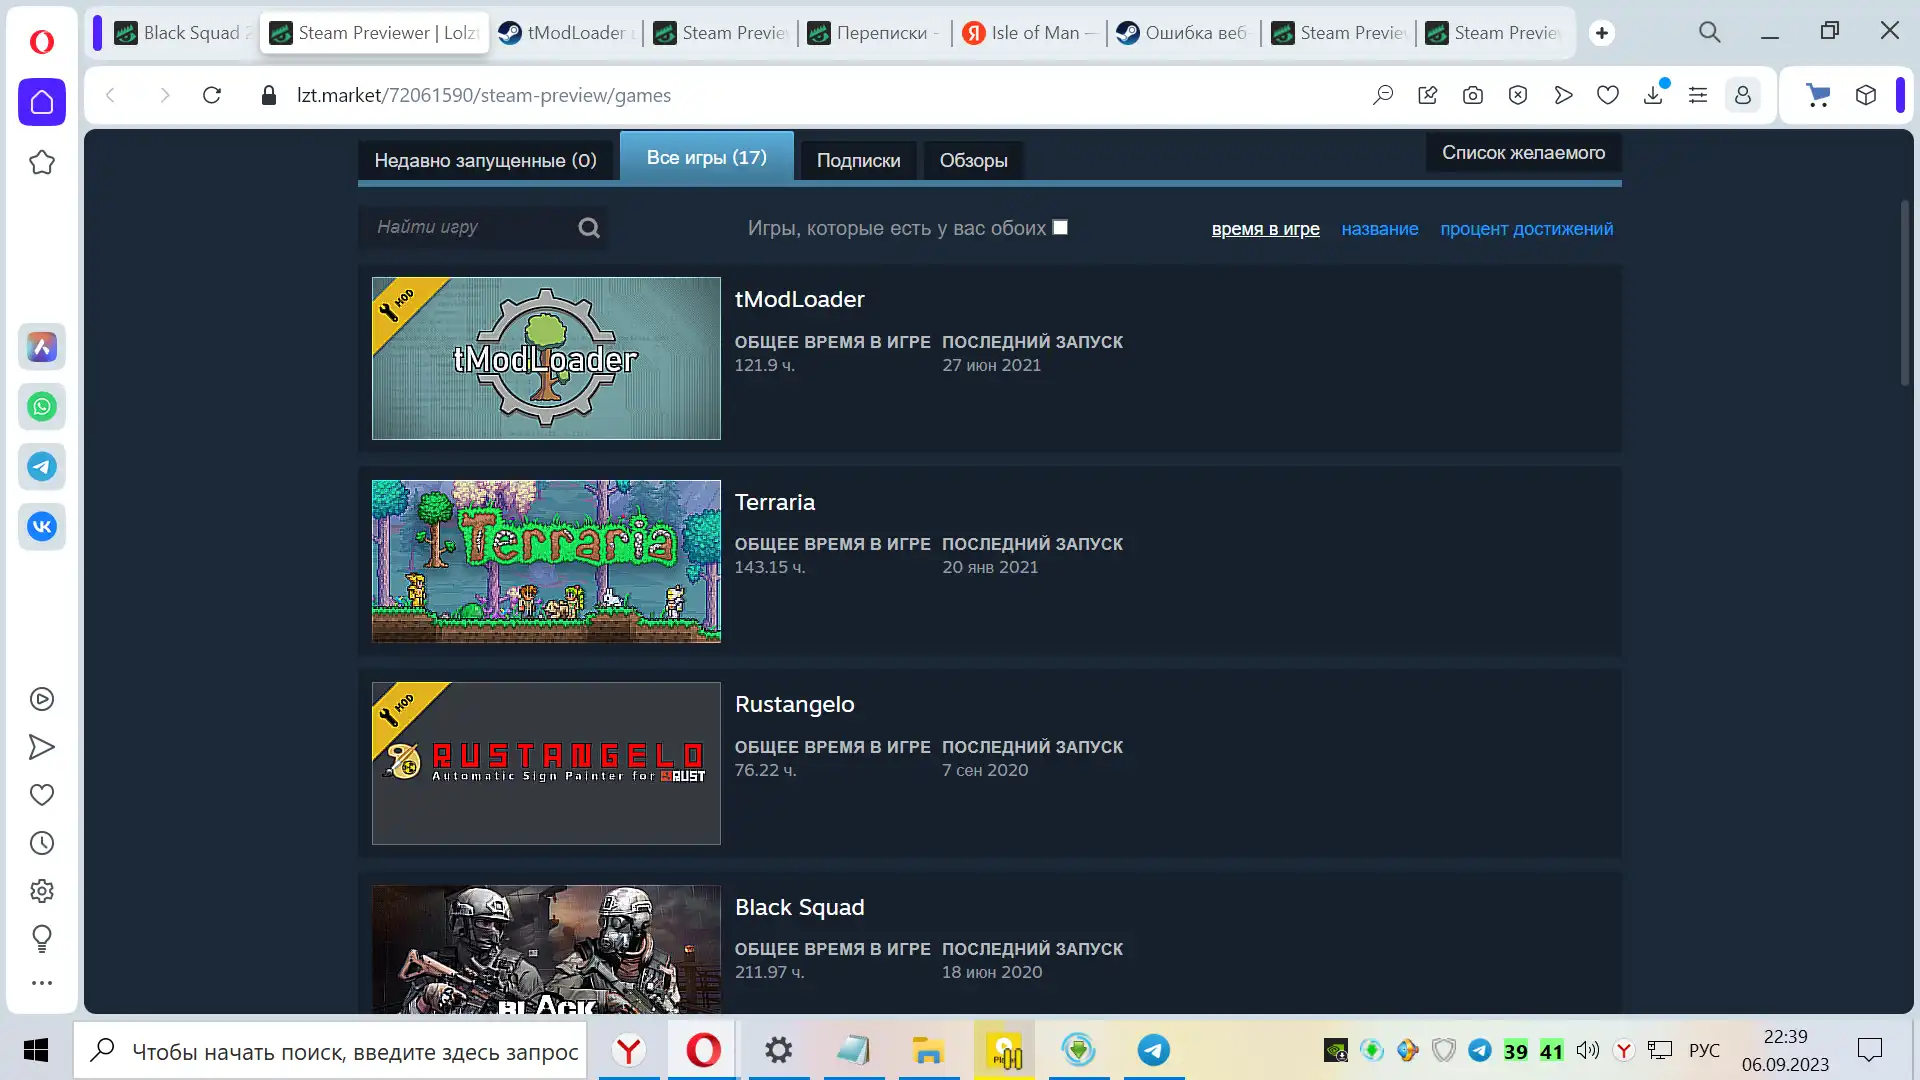The width and height of the screenshot is (1920, 1080).
Task: Open File Explorer from taskbar
Action: pos(928,1050)
